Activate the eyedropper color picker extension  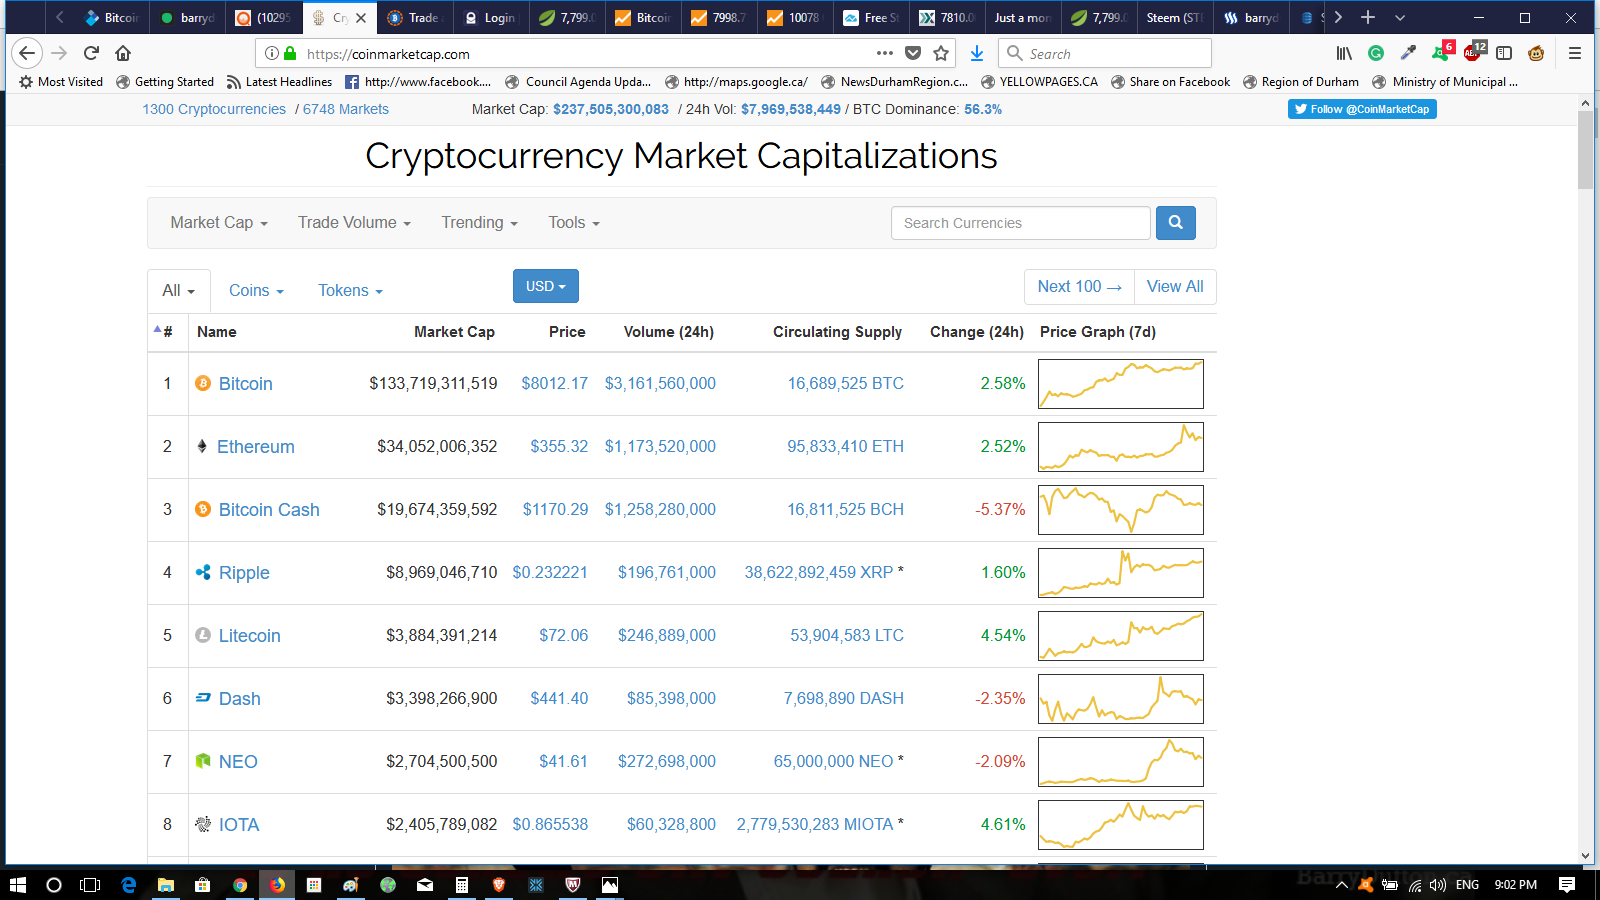click(1408, 54)
